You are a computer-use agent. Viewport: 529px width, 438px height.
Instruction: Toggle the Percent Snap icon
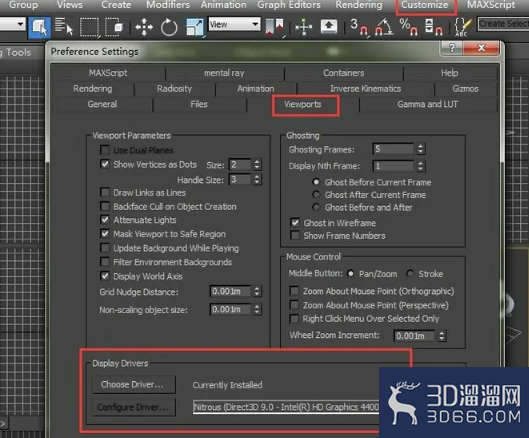coord(408,27)
